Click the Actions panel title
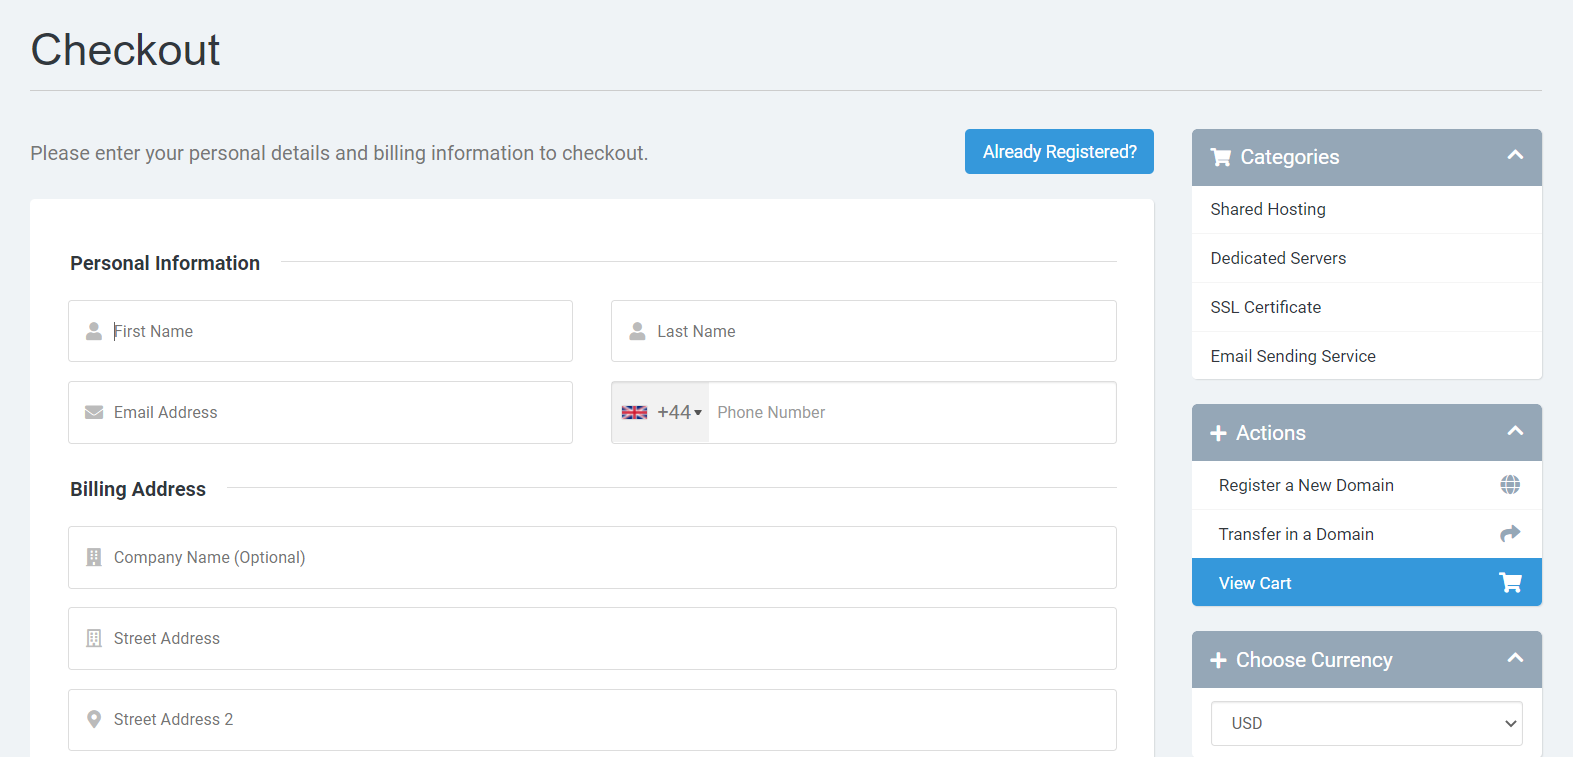 (1271, 433)
